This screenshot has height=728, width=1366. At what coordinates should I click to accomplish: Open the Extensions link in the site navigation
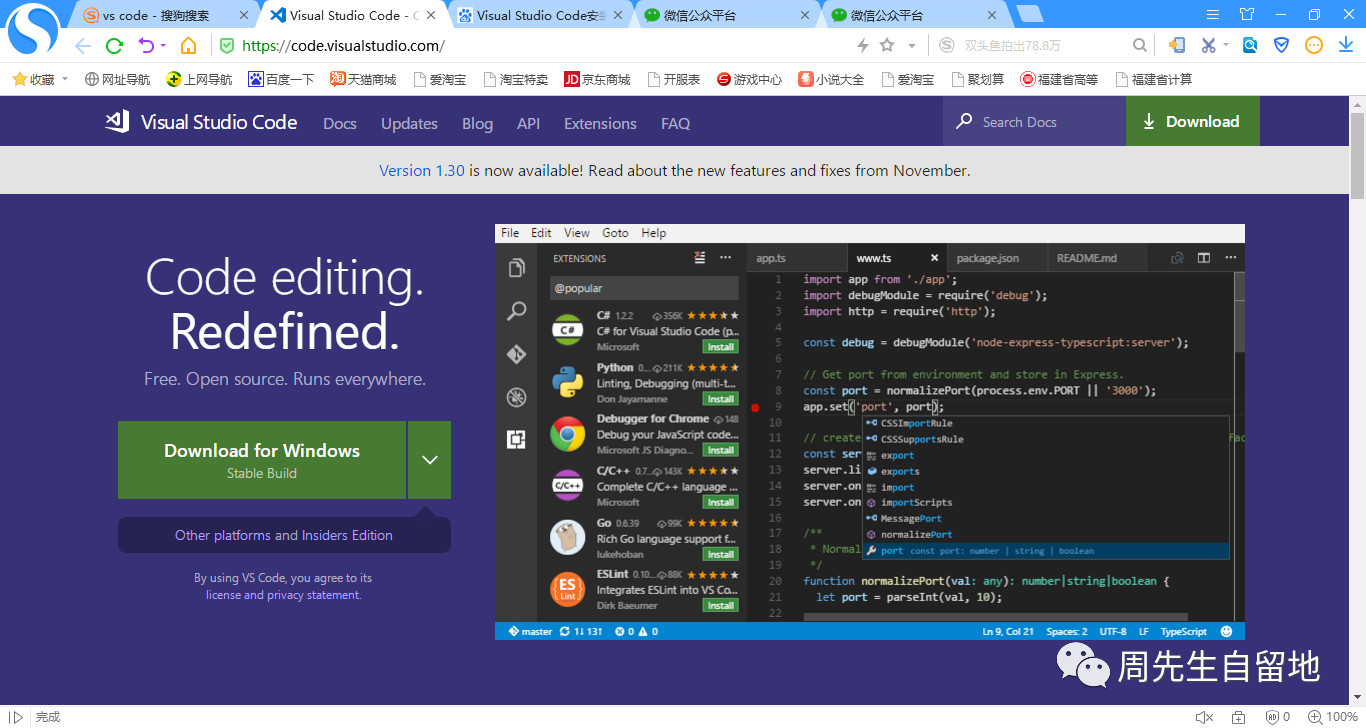[x=600, y=123]
